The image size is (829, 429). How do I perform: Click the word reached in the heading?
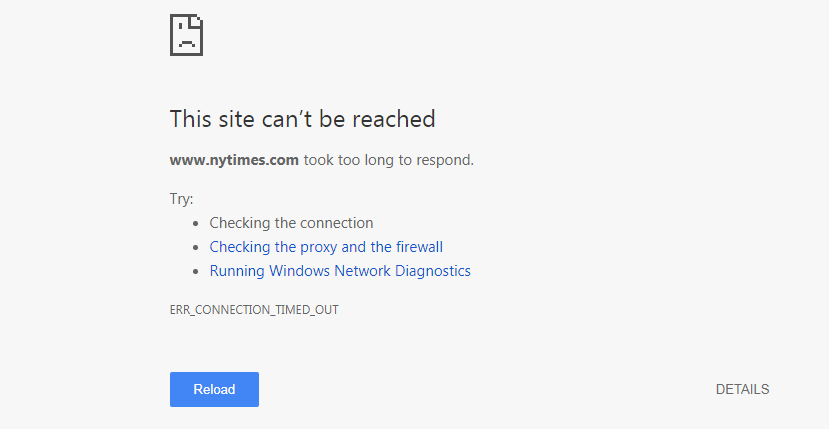pos(394,118)
